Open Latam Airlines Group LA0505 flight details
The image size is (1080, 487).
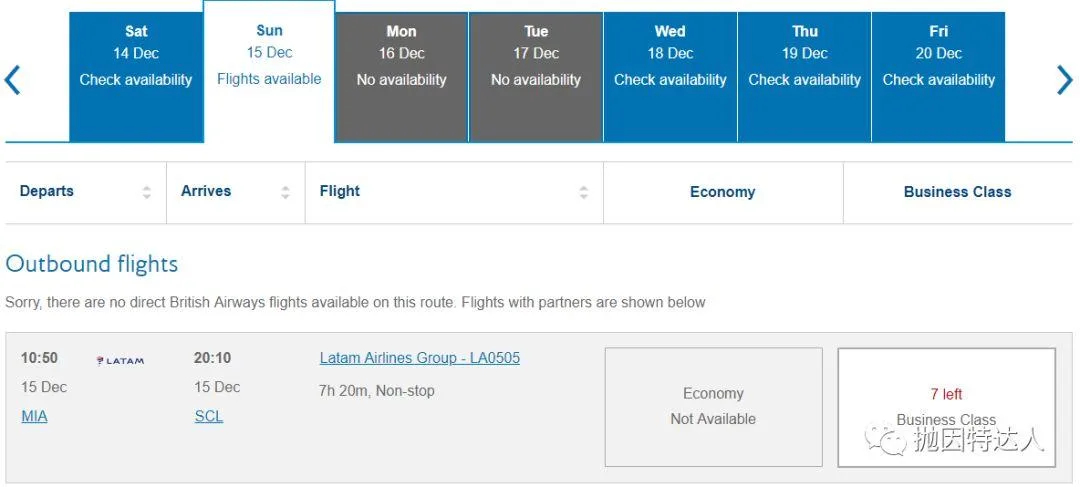click(420, 358)
